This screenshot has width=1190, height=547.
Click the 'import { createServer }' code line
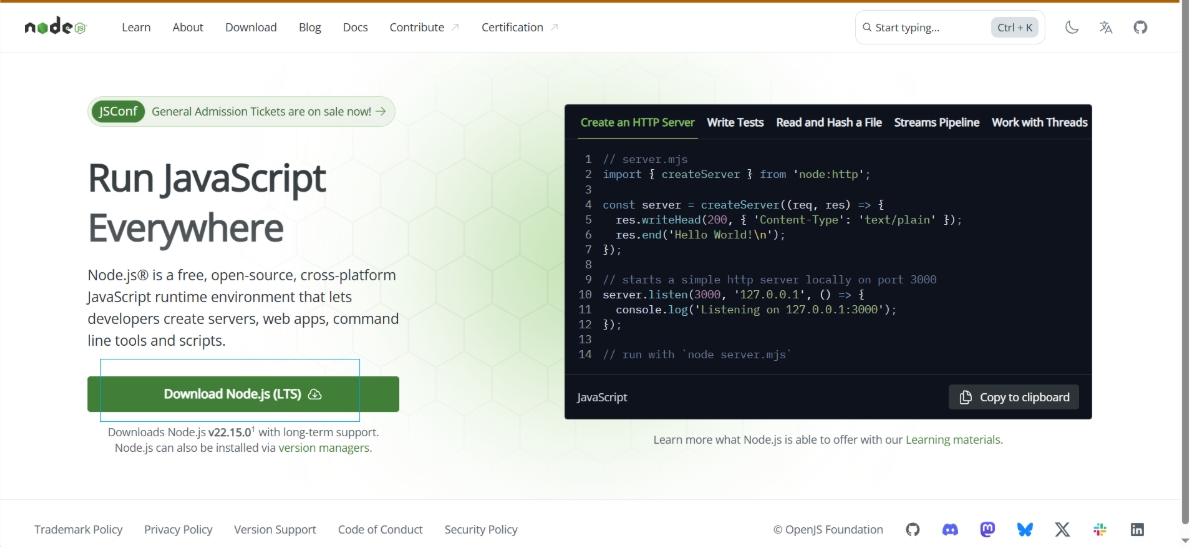tap(736, 174)
